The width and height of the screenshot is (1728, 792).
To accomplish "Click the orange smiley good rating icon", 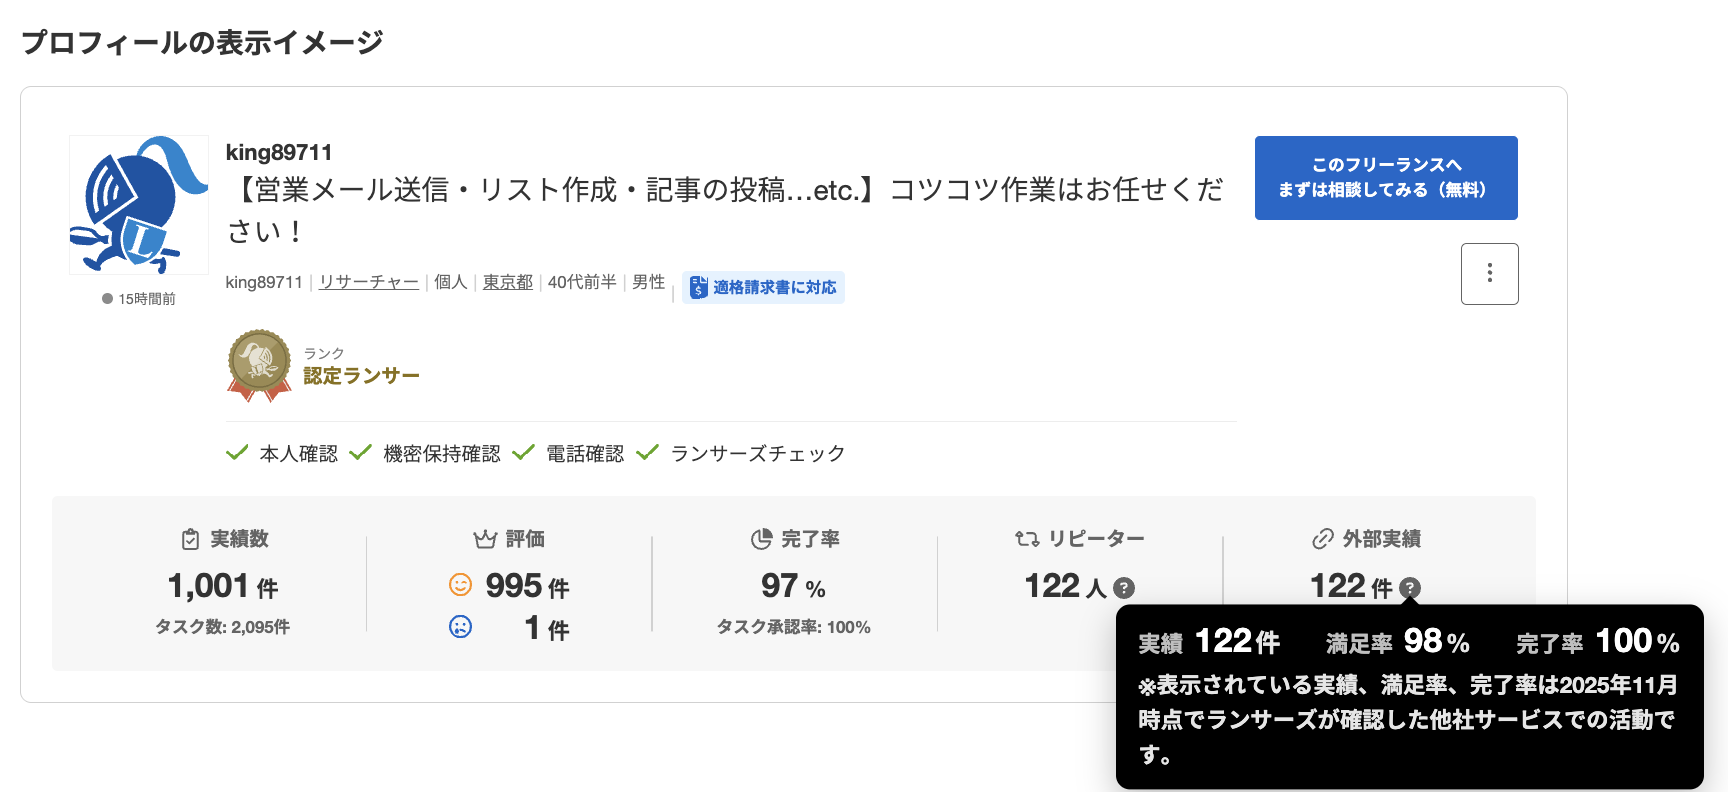I will coord(460,584).
